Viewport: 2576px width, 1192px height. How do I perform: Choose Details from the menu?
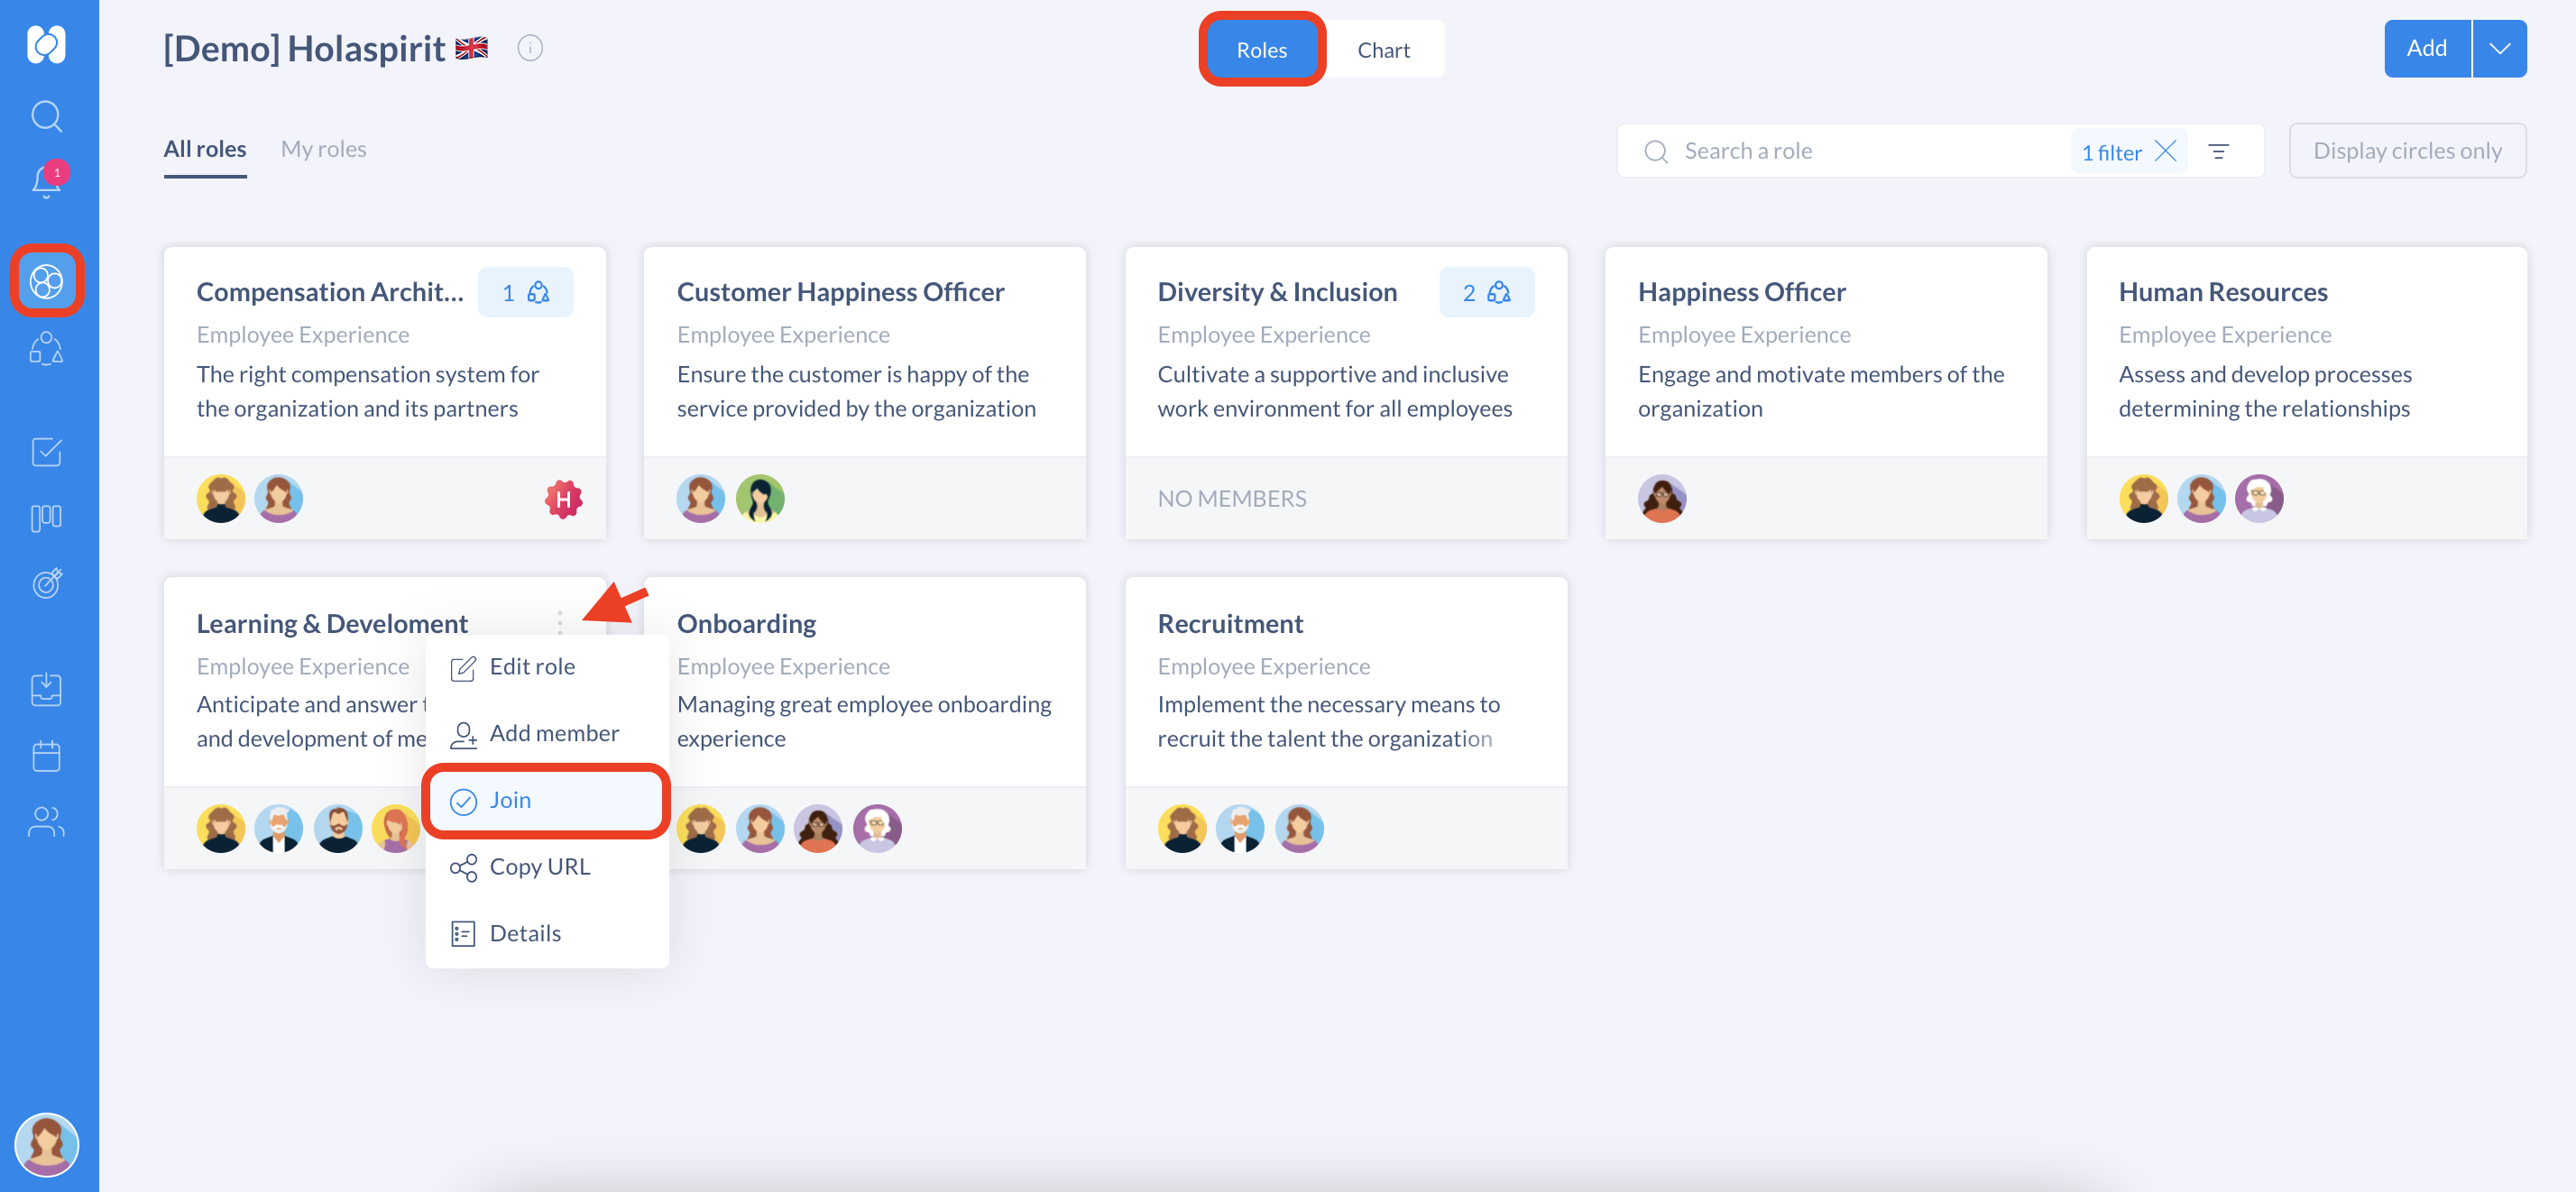547,934
